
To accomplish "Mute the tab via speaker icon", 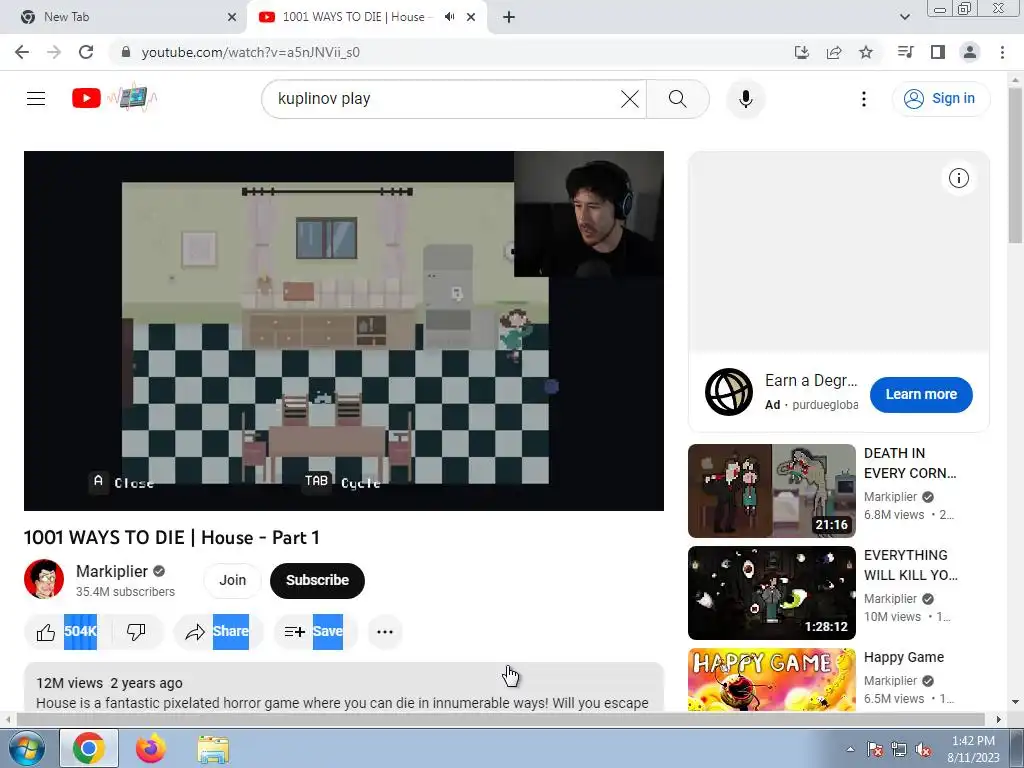I will [x=449, y=17].
